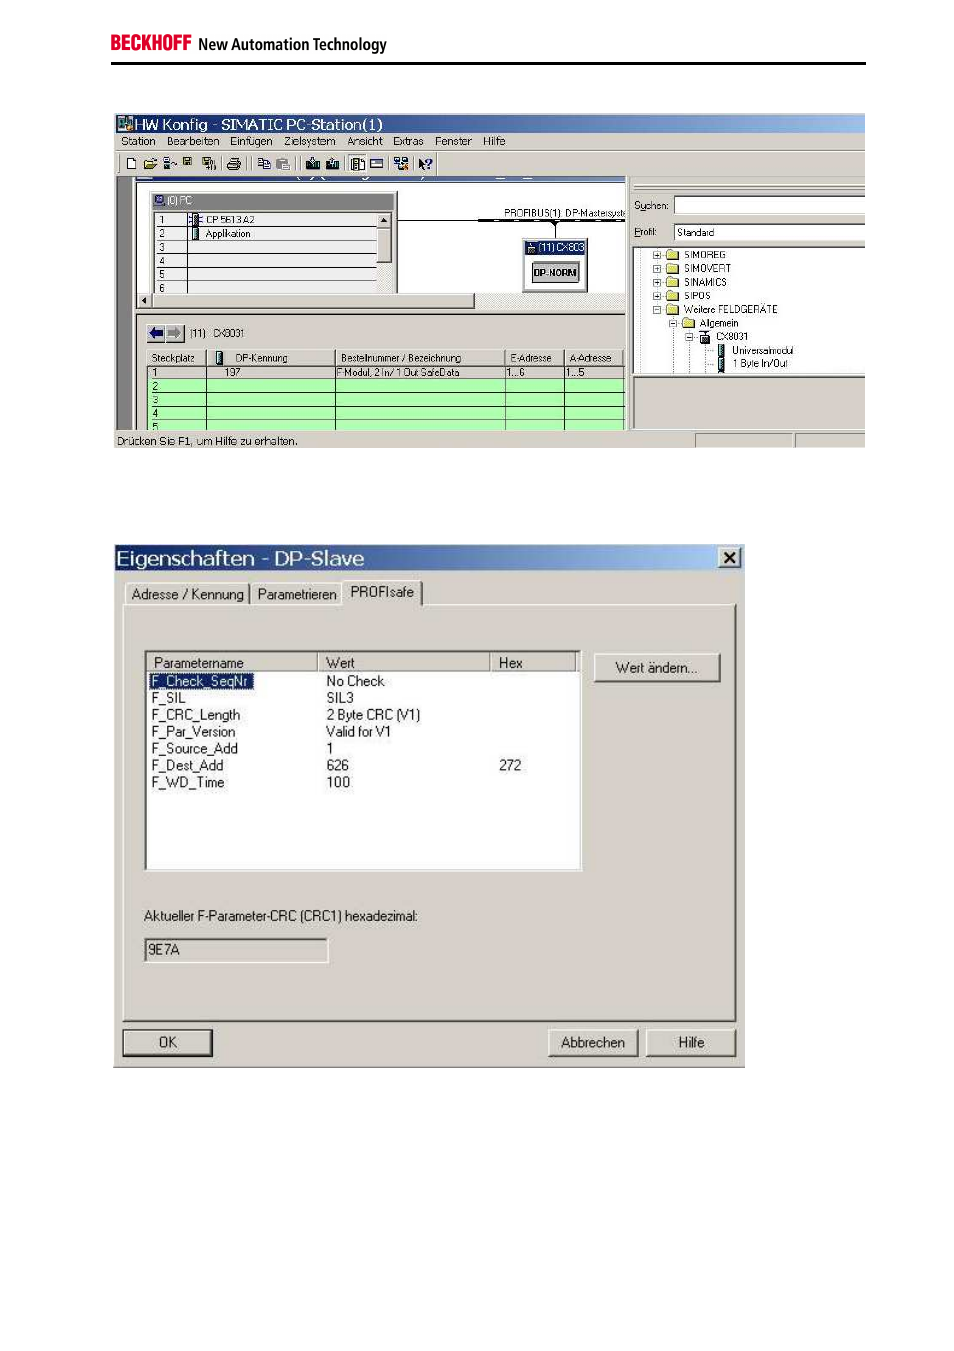954x1351 pixels.
Task: Click the Upload from module toolbar icon
Action: (x=333, y=164)
